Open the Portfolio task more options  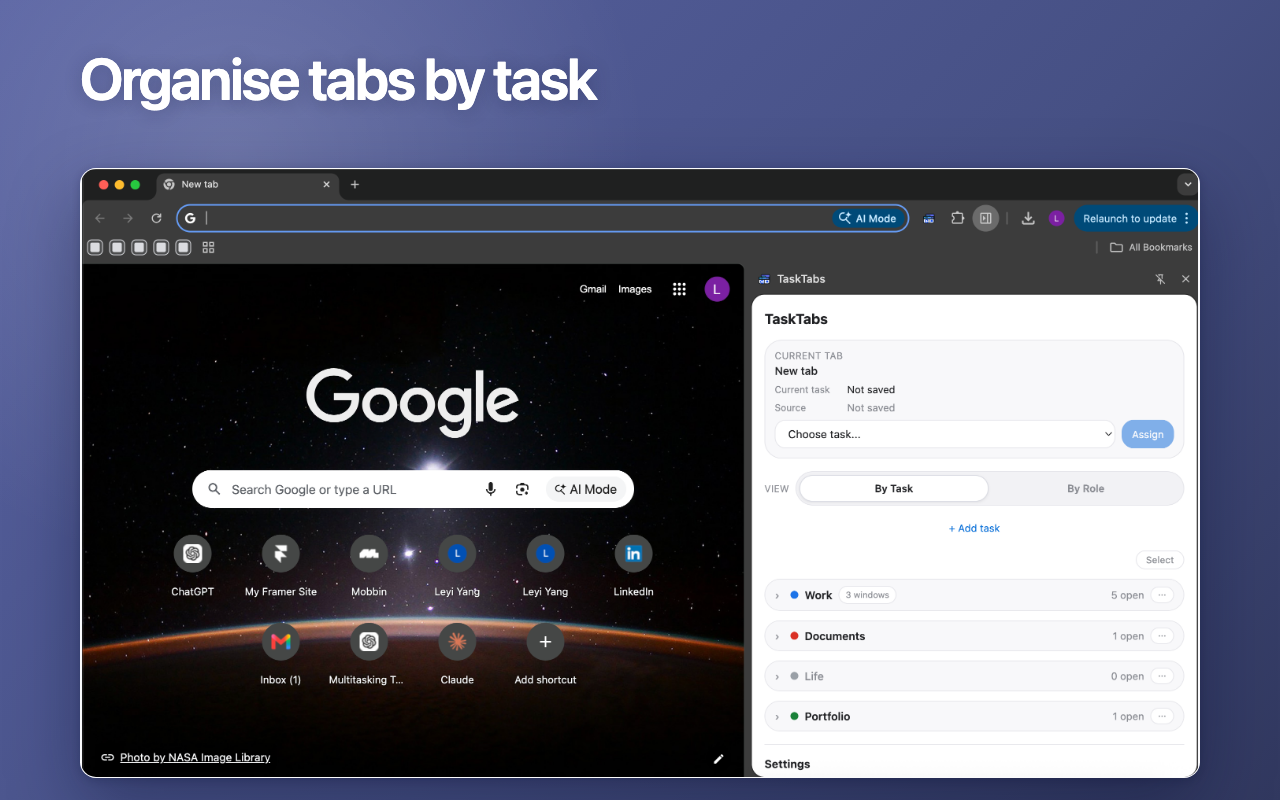[x=1162, y=716]
